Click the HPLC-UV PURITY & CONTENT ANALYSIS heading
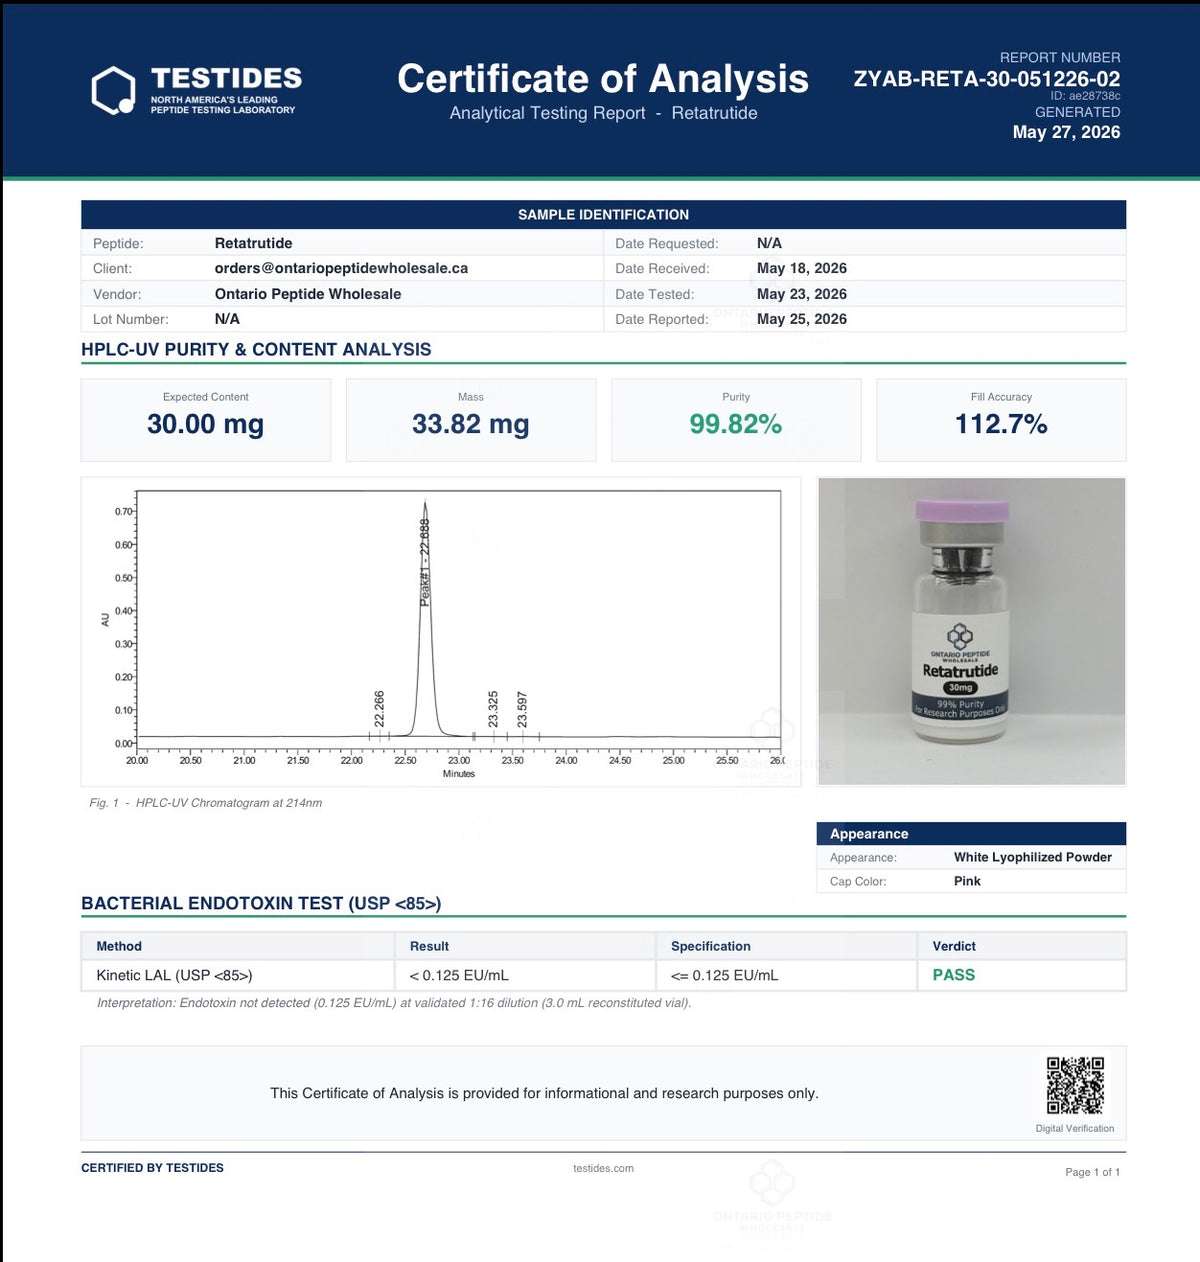 point(256,349)
